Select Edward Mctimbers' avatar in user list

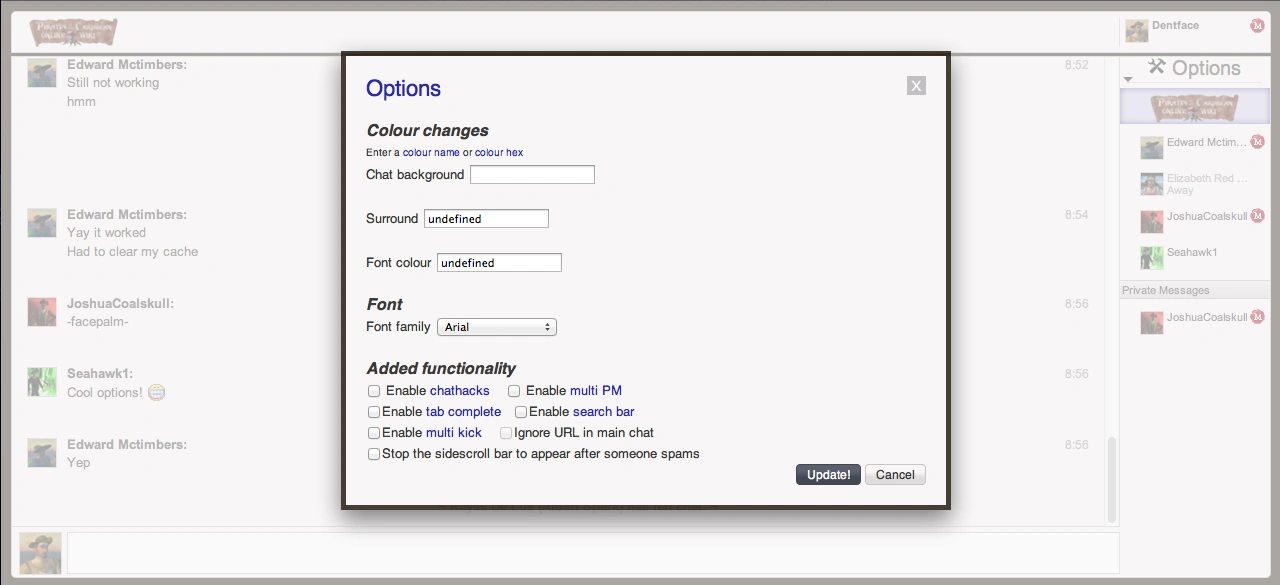(1150, 146)
